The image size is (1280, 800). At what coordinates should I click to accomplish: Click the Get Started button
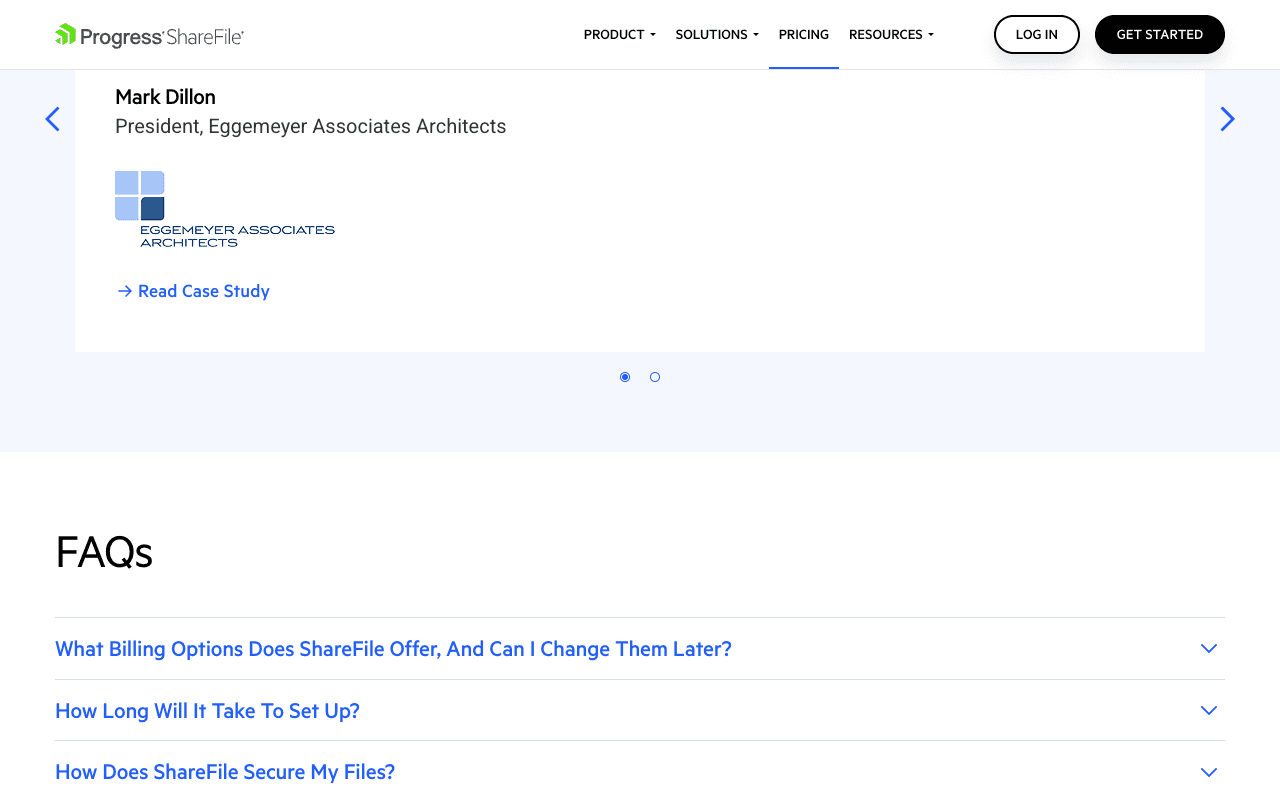click(1160, 34)
